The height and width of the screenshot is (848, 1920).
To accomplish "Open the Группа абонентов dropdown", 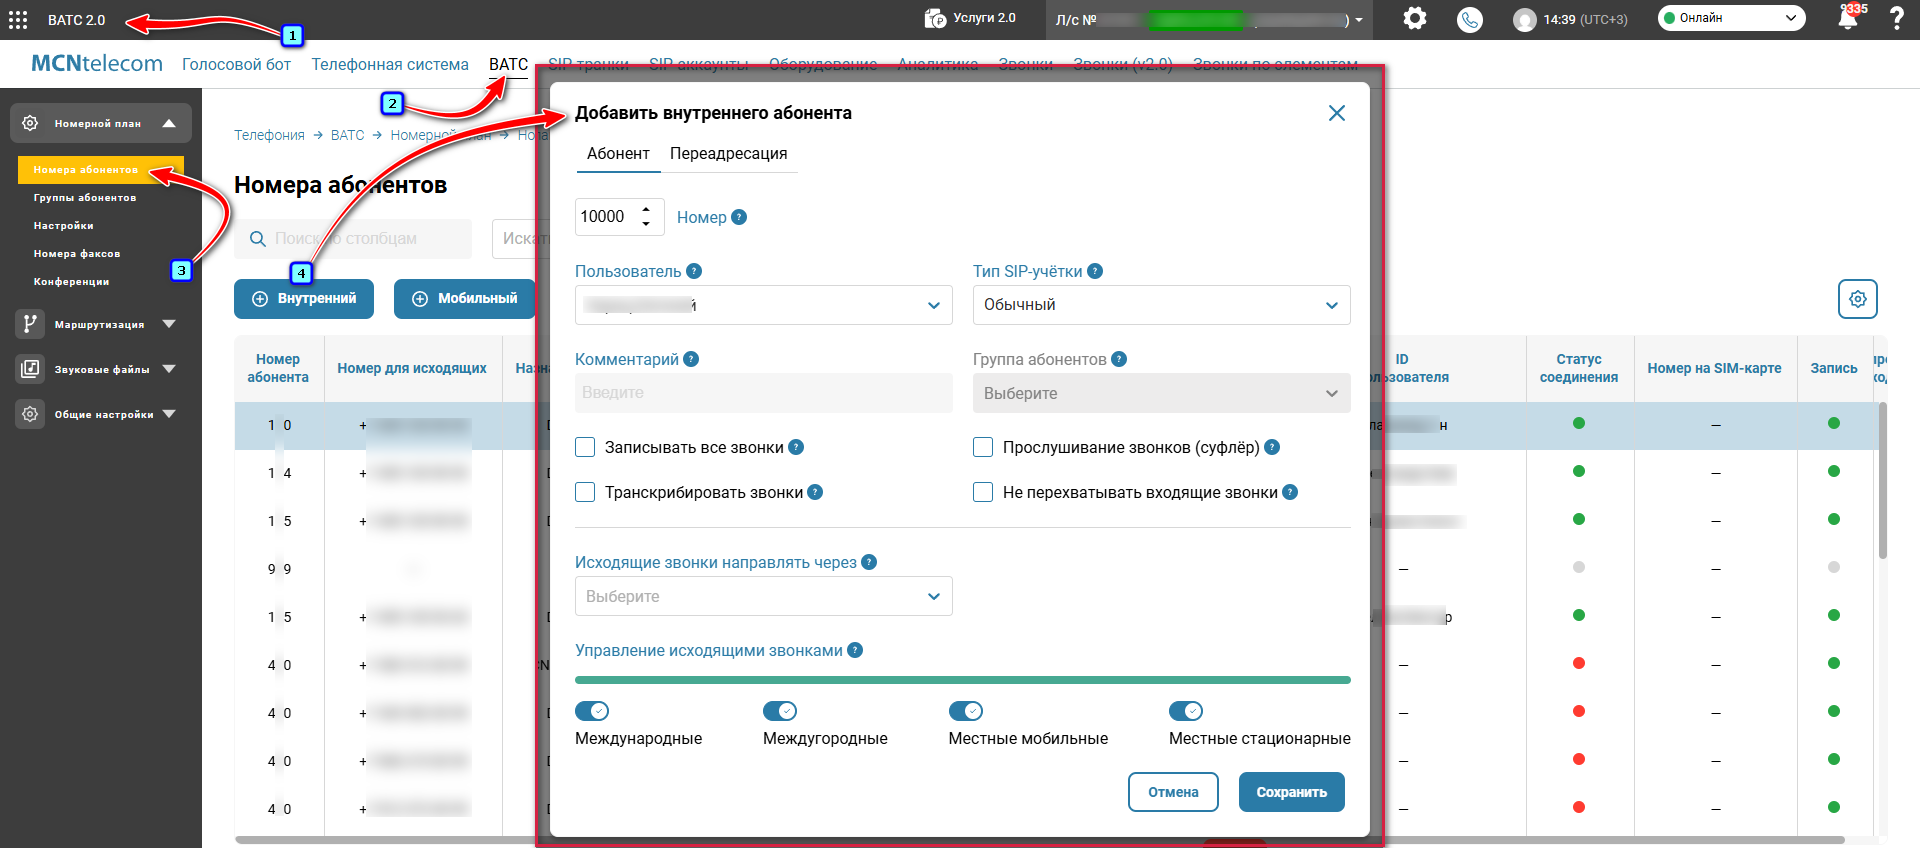I will (x=1162, y=393).
